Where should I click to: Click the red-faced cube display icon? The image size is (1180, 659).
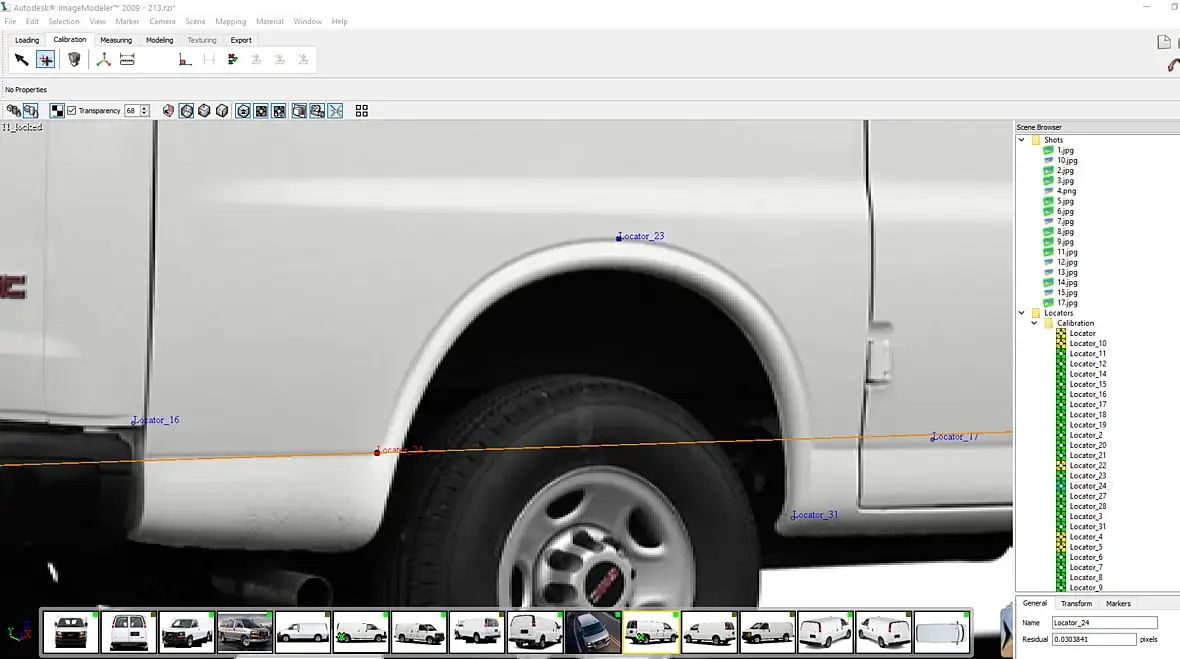pyautogui.click(x=168, y=111)
